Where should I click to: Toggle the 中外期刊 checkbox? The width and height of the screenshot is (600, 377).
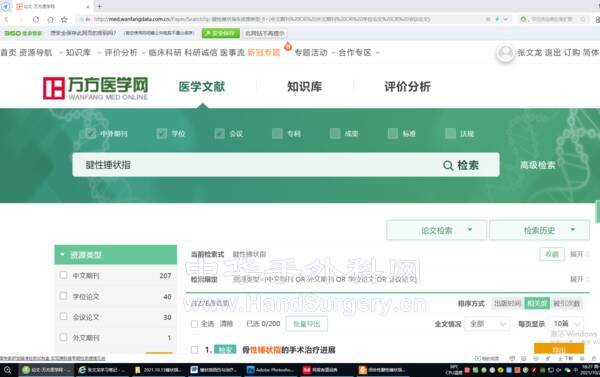pyautogui.click(x=90, y=134)
